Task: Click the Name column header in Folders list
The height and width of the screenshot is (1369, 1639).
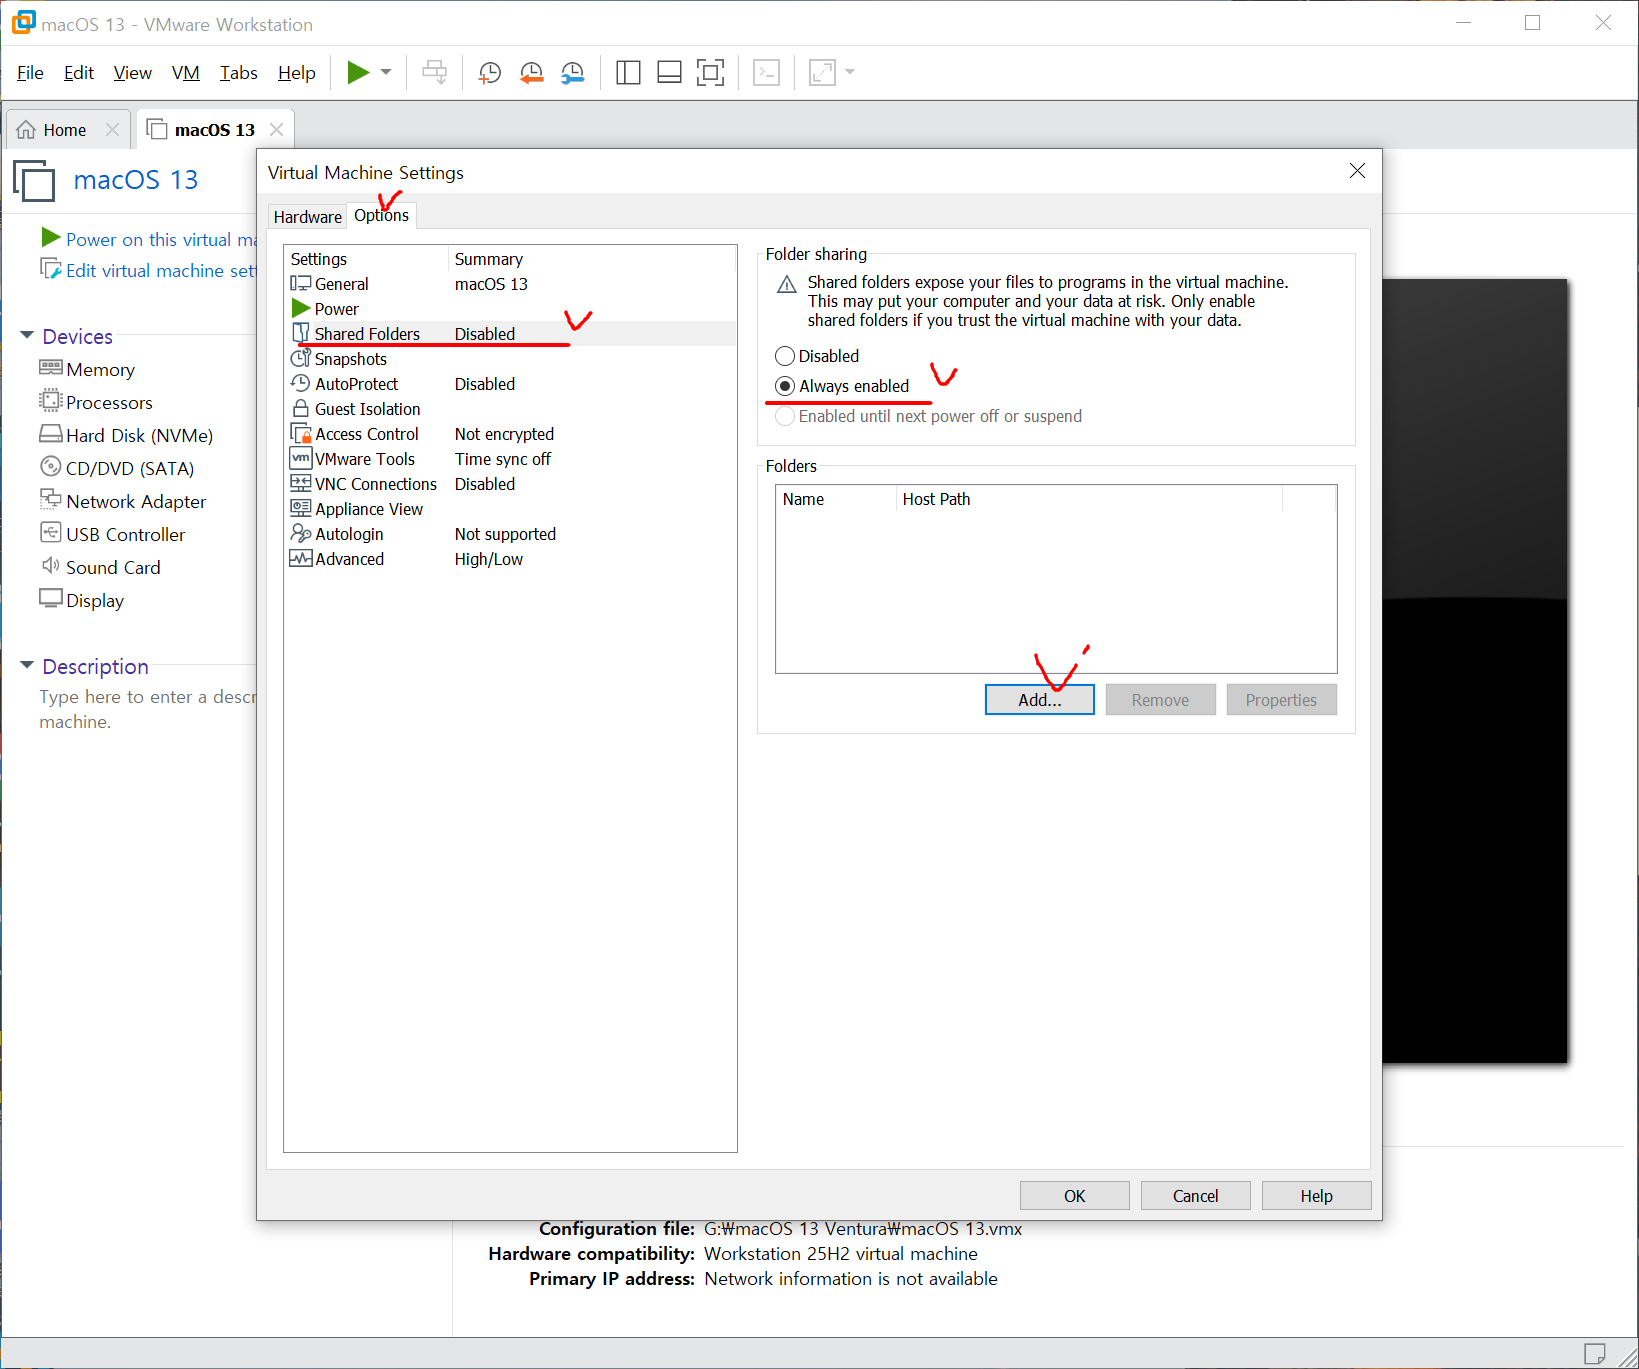Action: coord(835,499)
